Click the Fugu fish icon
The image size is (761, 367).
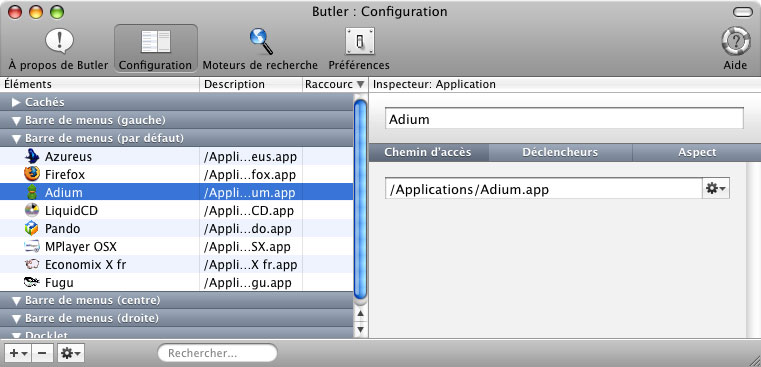tap(32, 282)
